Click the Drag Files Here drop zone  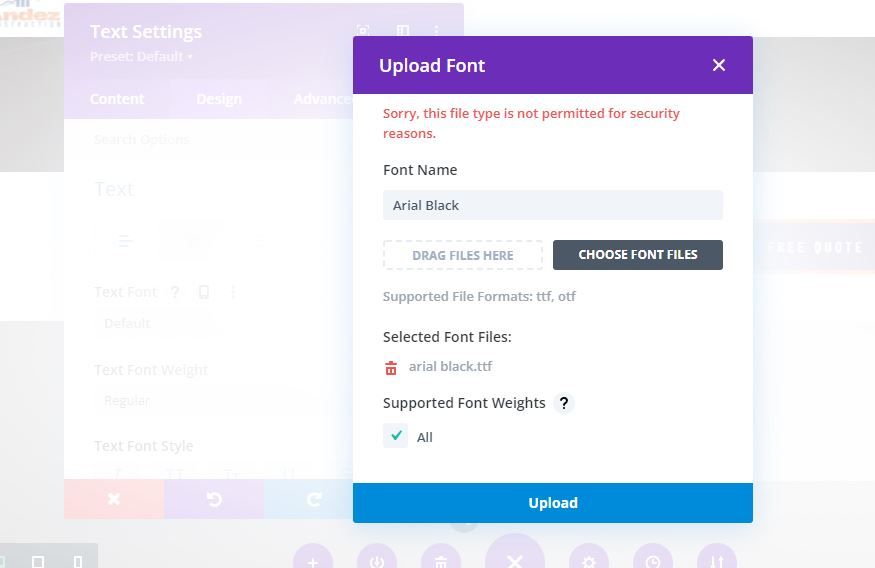pyautogui.click(x=463, y=256)
